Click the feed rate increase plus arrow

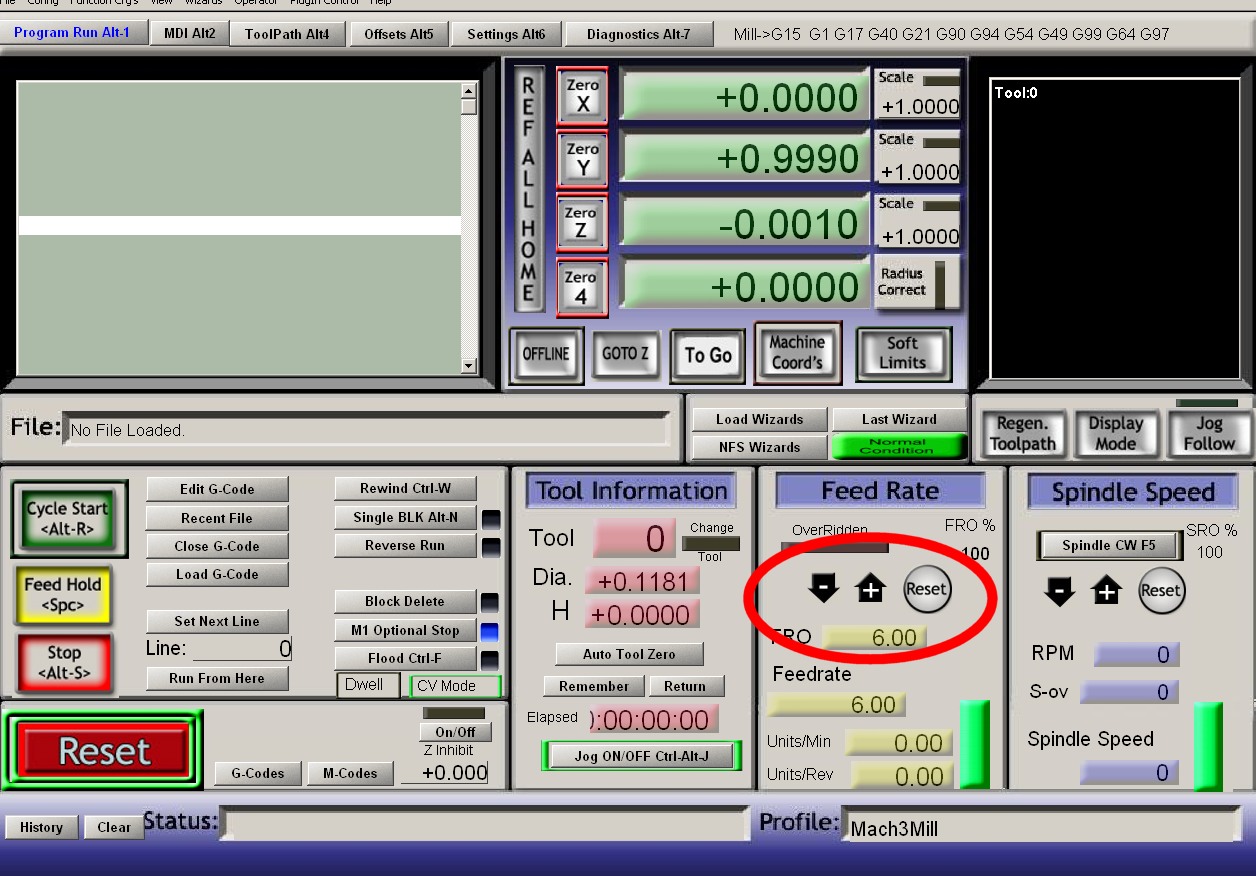871,590
